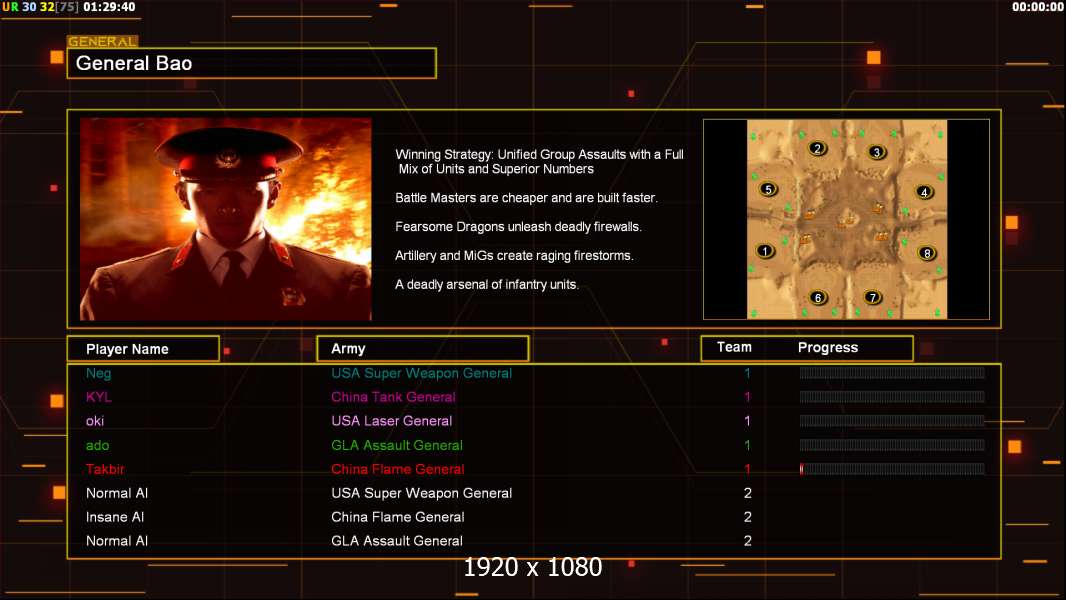Pick start position 5 on the minimap

[x=768, y=190]
